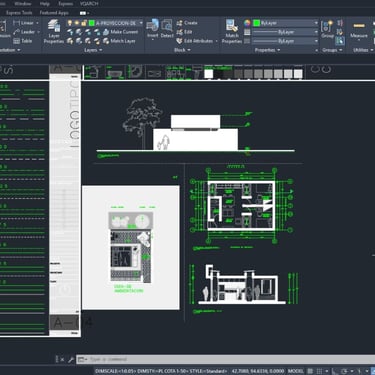Open the Window menu
375x375 pixels.
[x=23, y=4]
